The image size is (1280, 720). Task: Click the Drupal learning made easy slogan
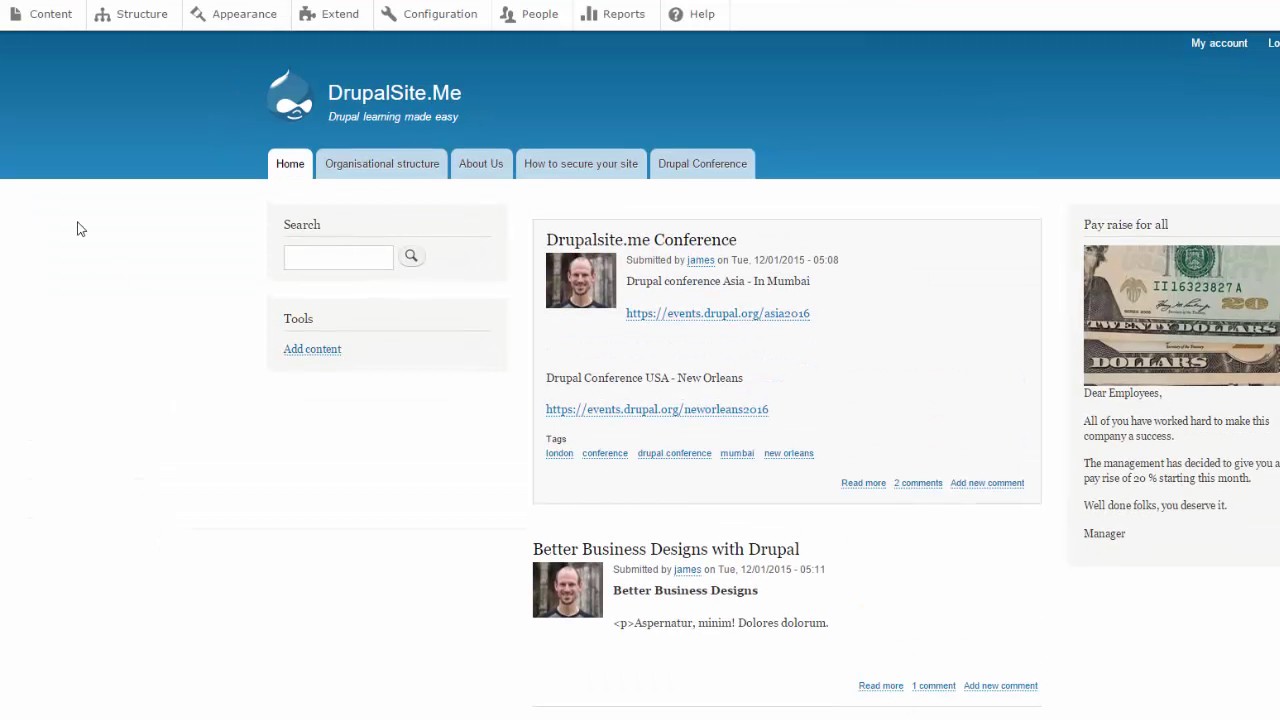pyautogui.click(x=393, y=117)
